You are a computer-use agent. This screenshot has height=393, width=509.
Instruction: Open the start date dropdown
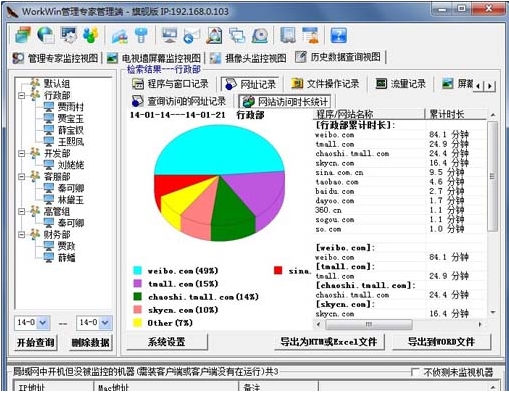pos(43,322)
